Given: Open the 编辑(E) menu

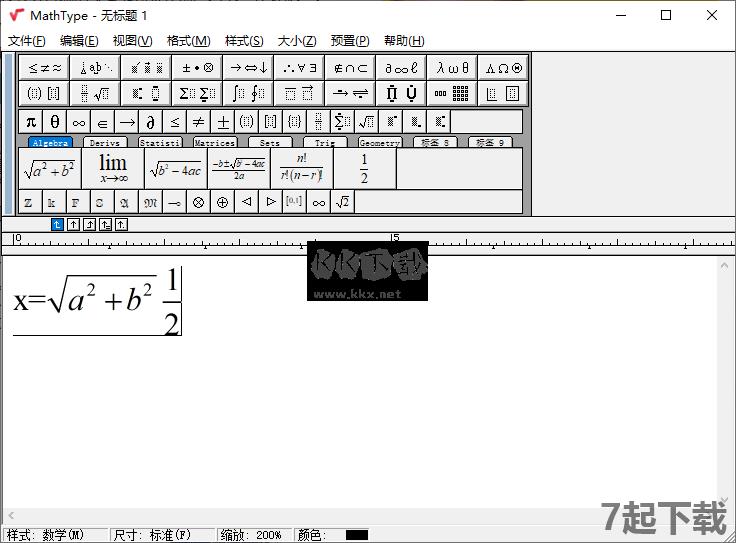Looking at the screenshot, I should tap(79, 41).
